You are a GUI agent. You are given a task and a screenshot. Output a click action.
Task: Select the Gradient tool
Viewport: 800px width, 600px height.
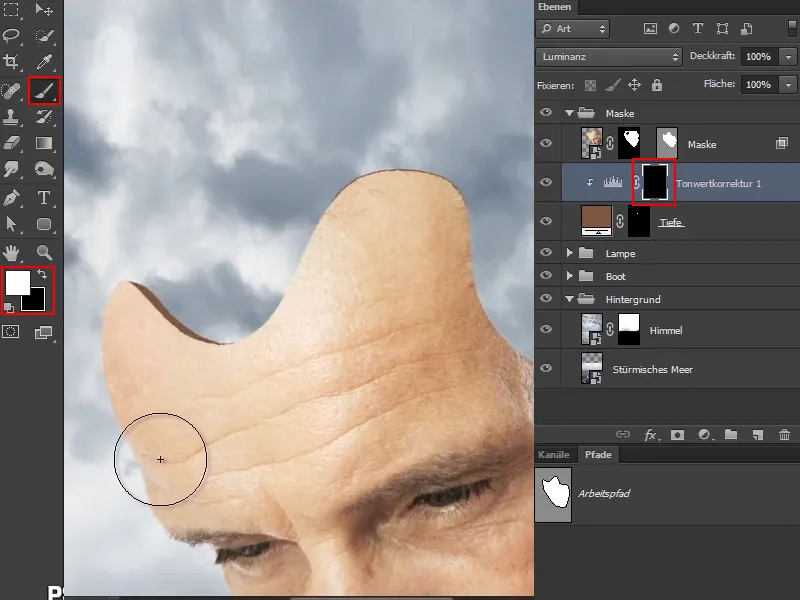(44, 143)
